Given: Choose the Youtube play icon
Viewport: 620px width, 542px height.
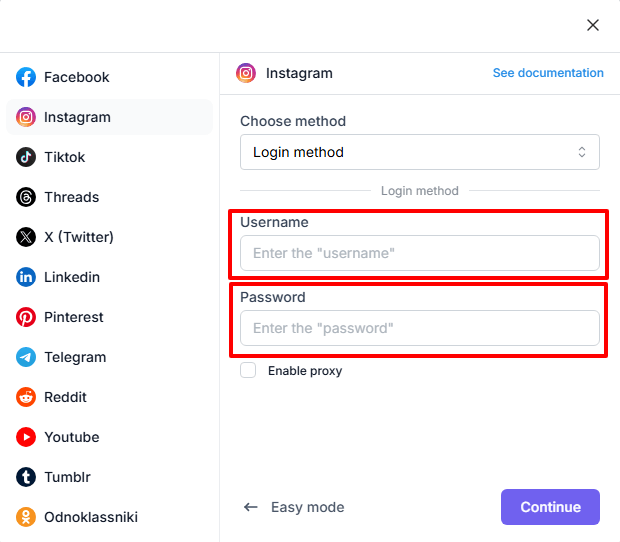Looking at the screenshot, I should [26, 437].
